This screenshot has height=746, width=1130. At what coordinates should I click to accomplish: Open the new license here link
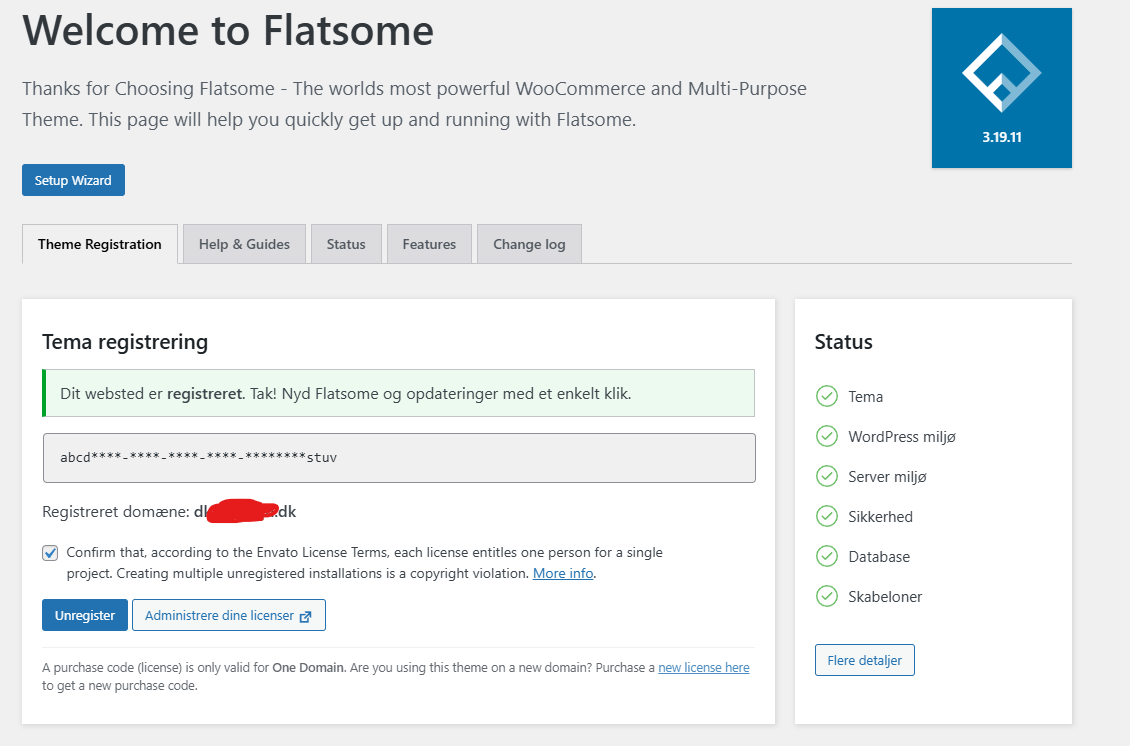pos(703,668)
